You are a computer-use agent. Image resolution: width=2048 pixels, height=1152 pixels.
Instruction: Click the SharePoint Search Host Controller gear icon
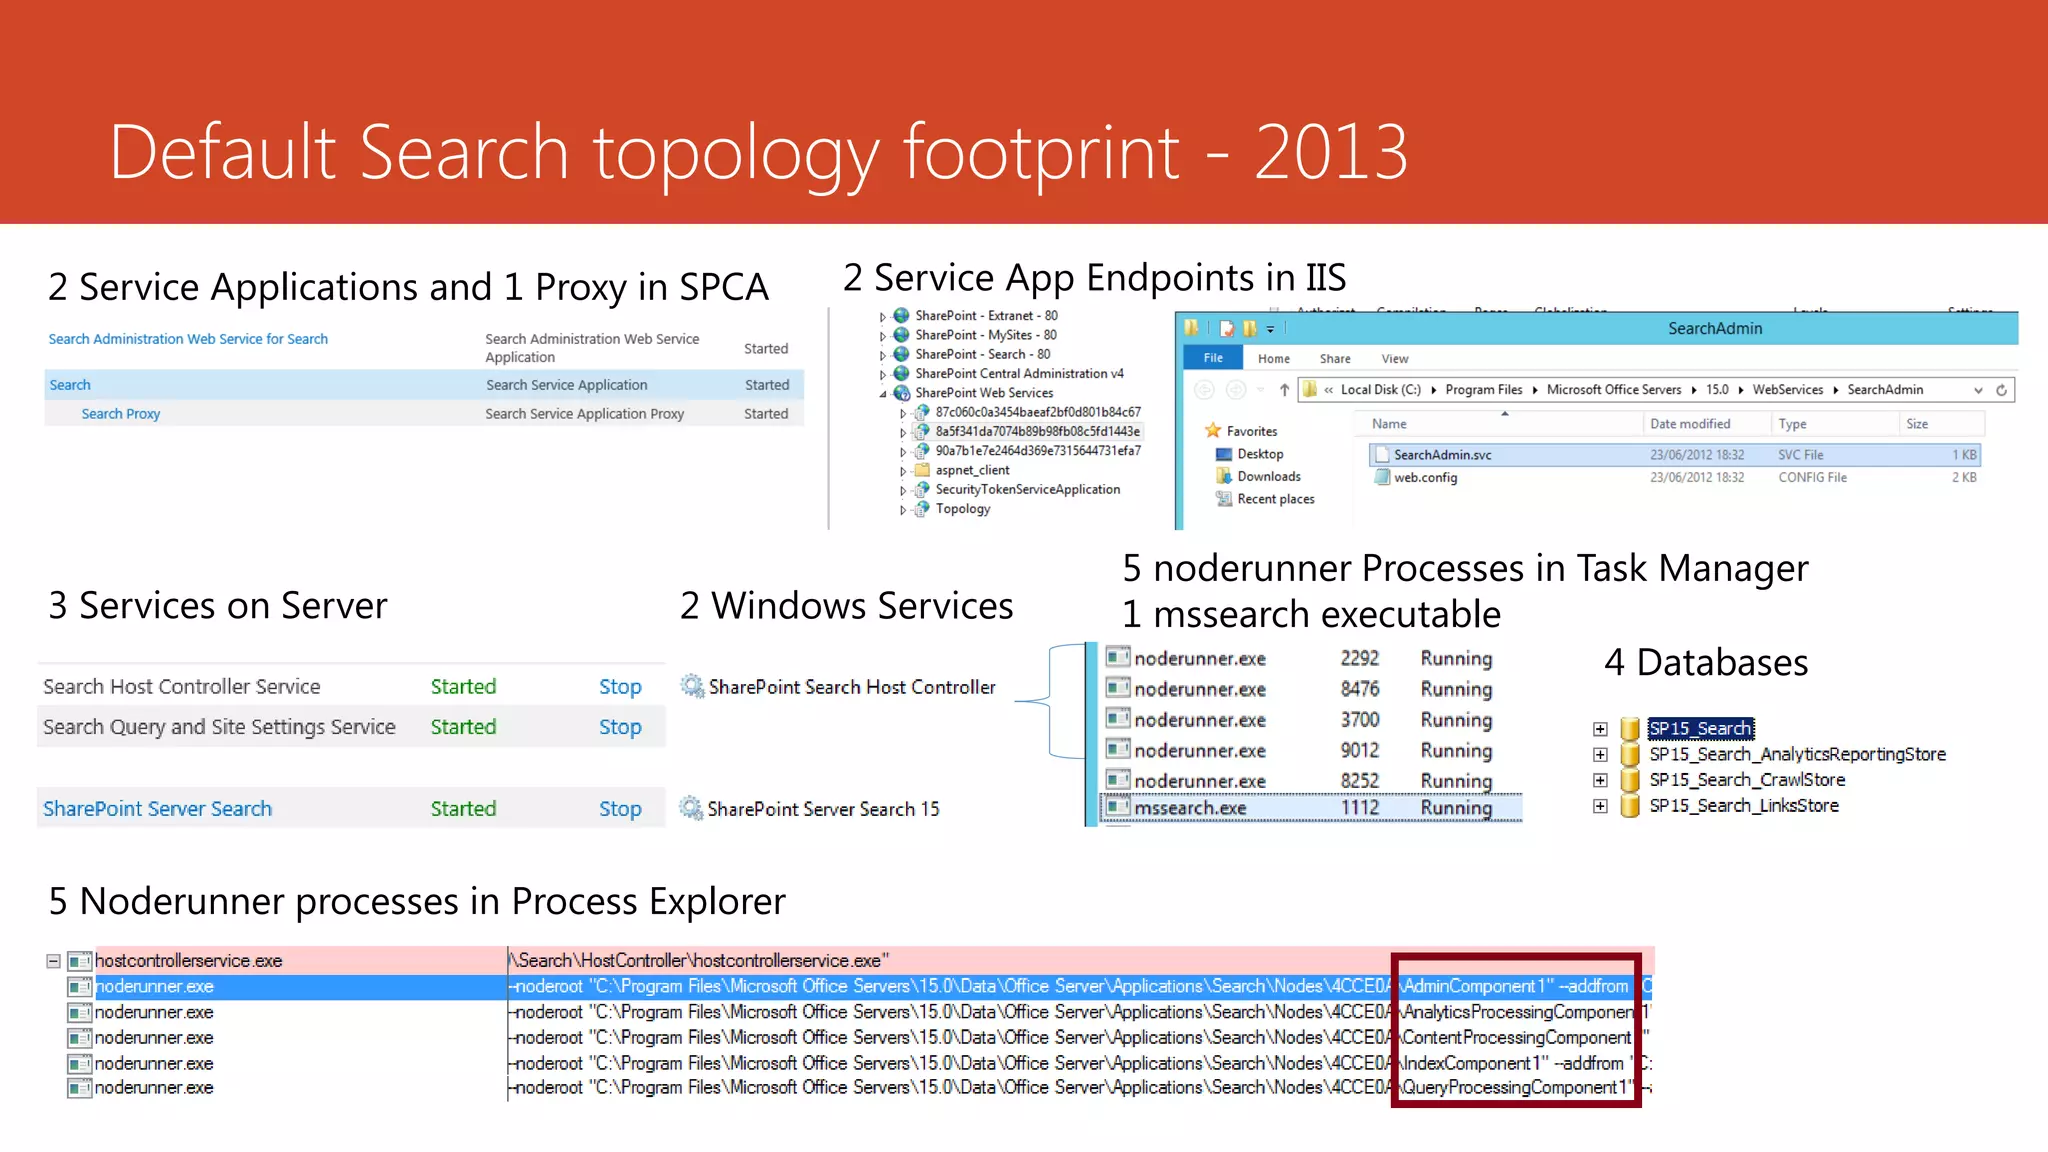coord(692,686)
